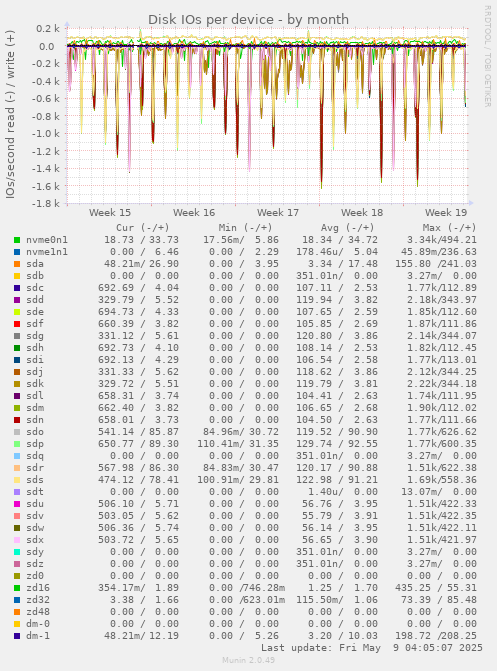Click the 'dm-0' device label

pyautogui.click(x=38, y=624)
